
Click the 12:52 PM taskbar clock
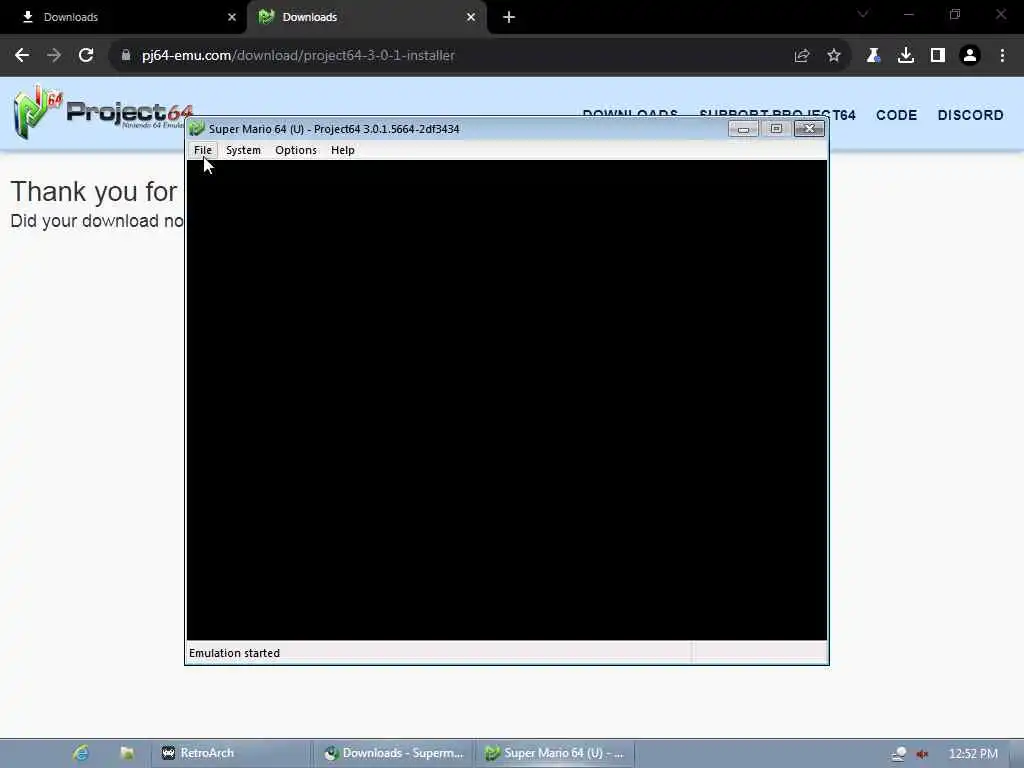click(973, 754)
